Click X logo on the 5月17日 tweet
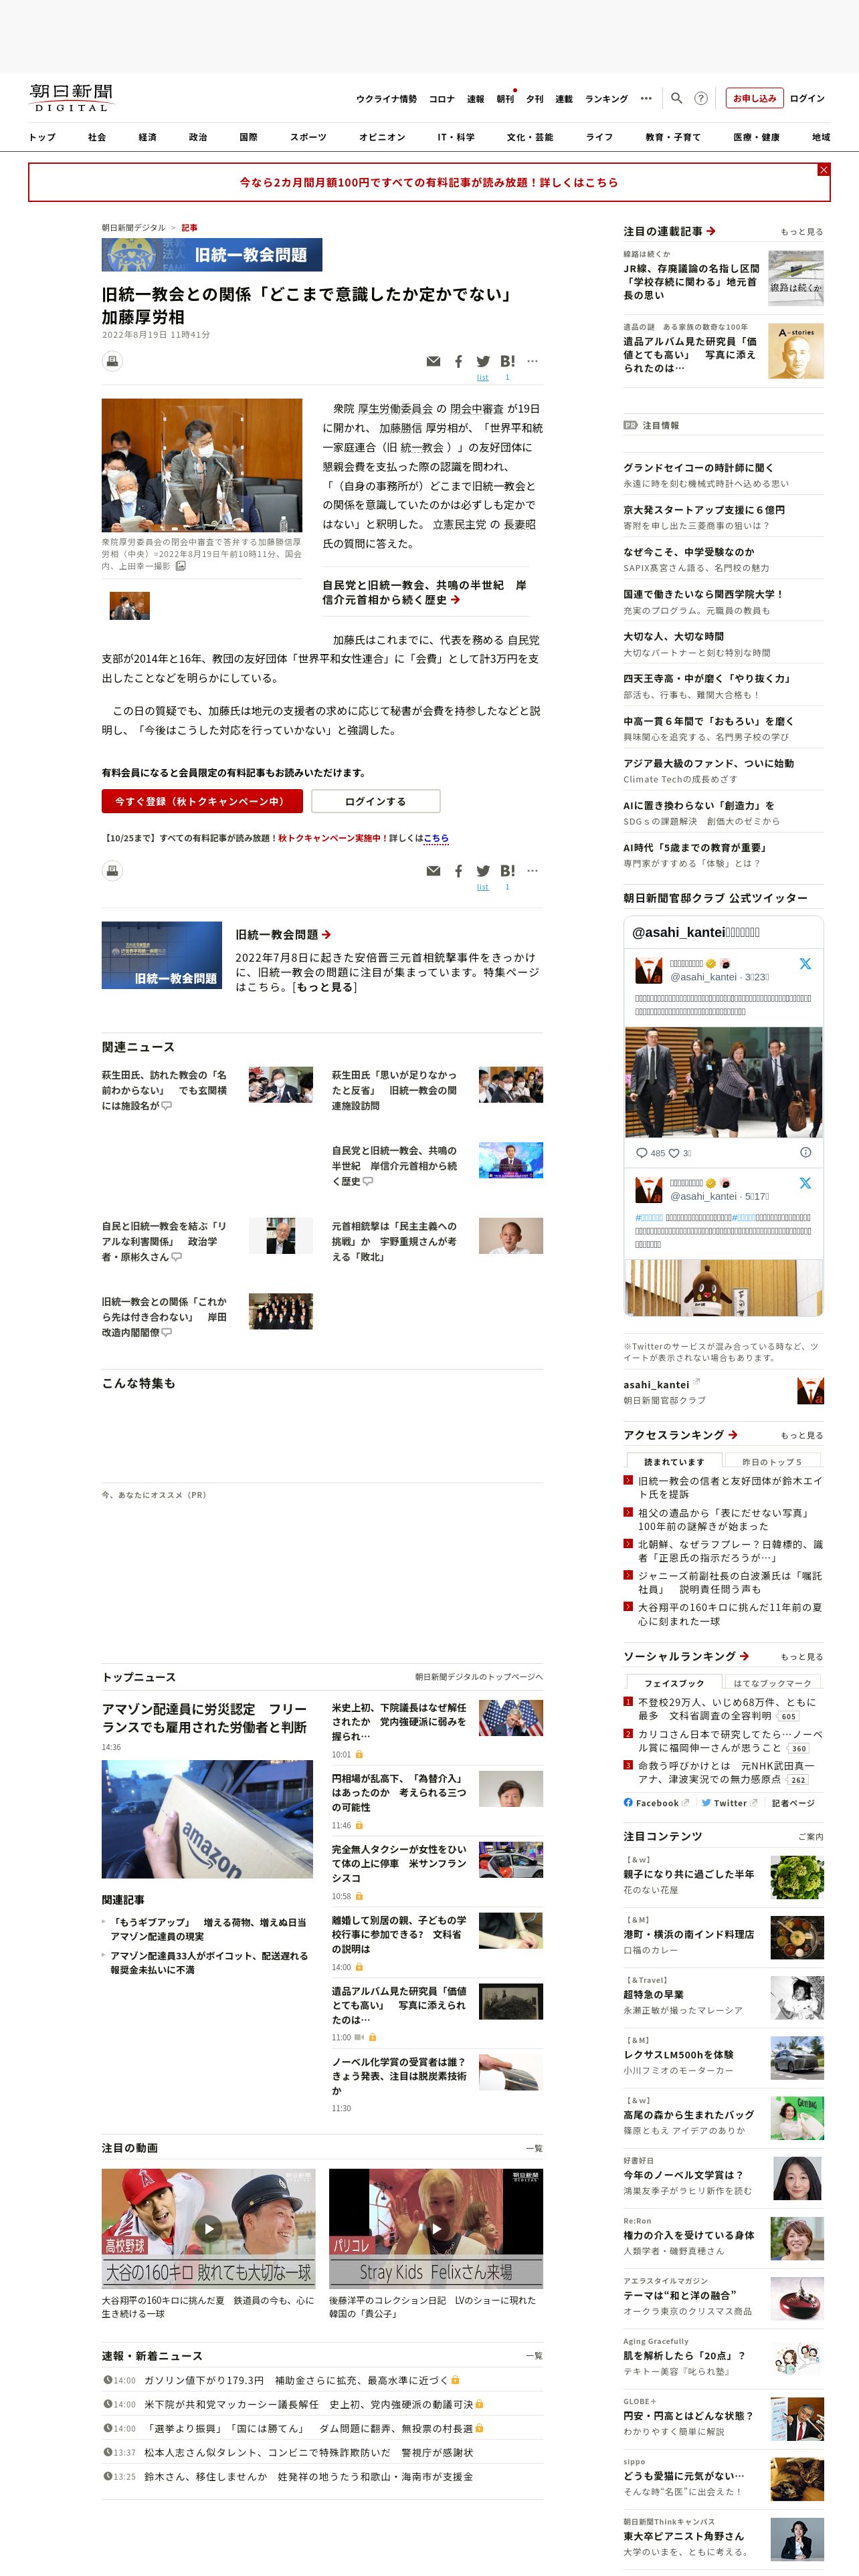Viewport: 859px width, 2576px height. (x=805, y=1183)
